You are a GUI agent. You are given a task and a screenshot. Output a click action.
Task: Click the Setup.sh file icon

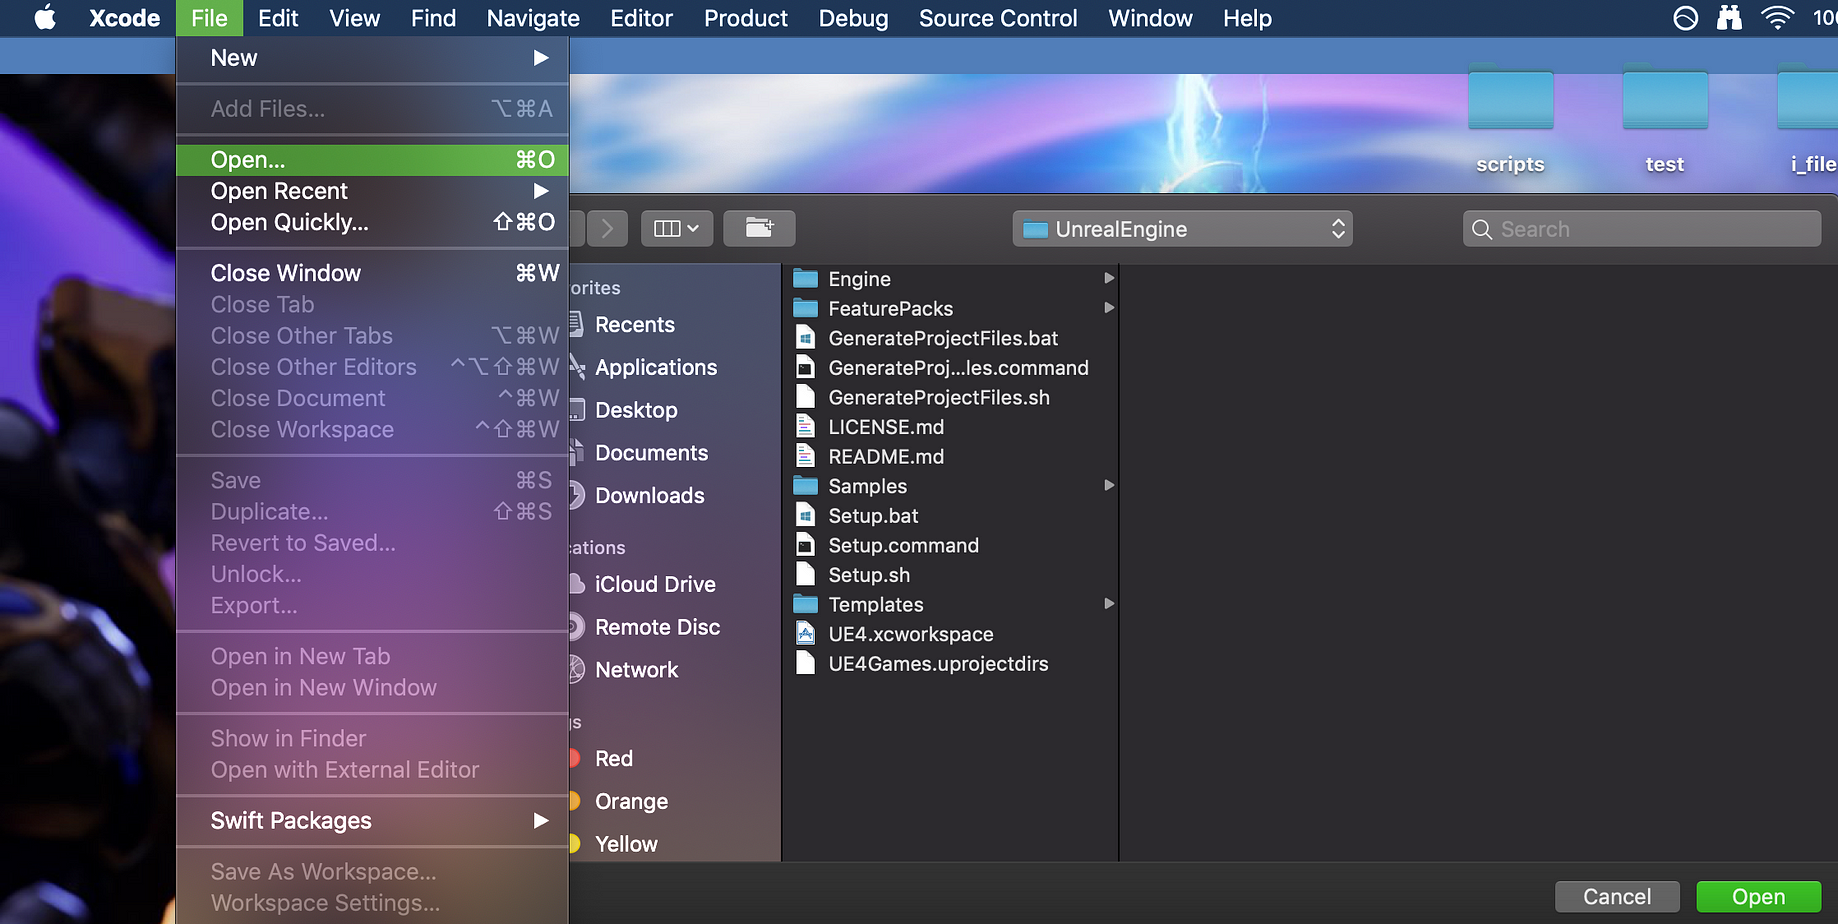coord(805,575)
